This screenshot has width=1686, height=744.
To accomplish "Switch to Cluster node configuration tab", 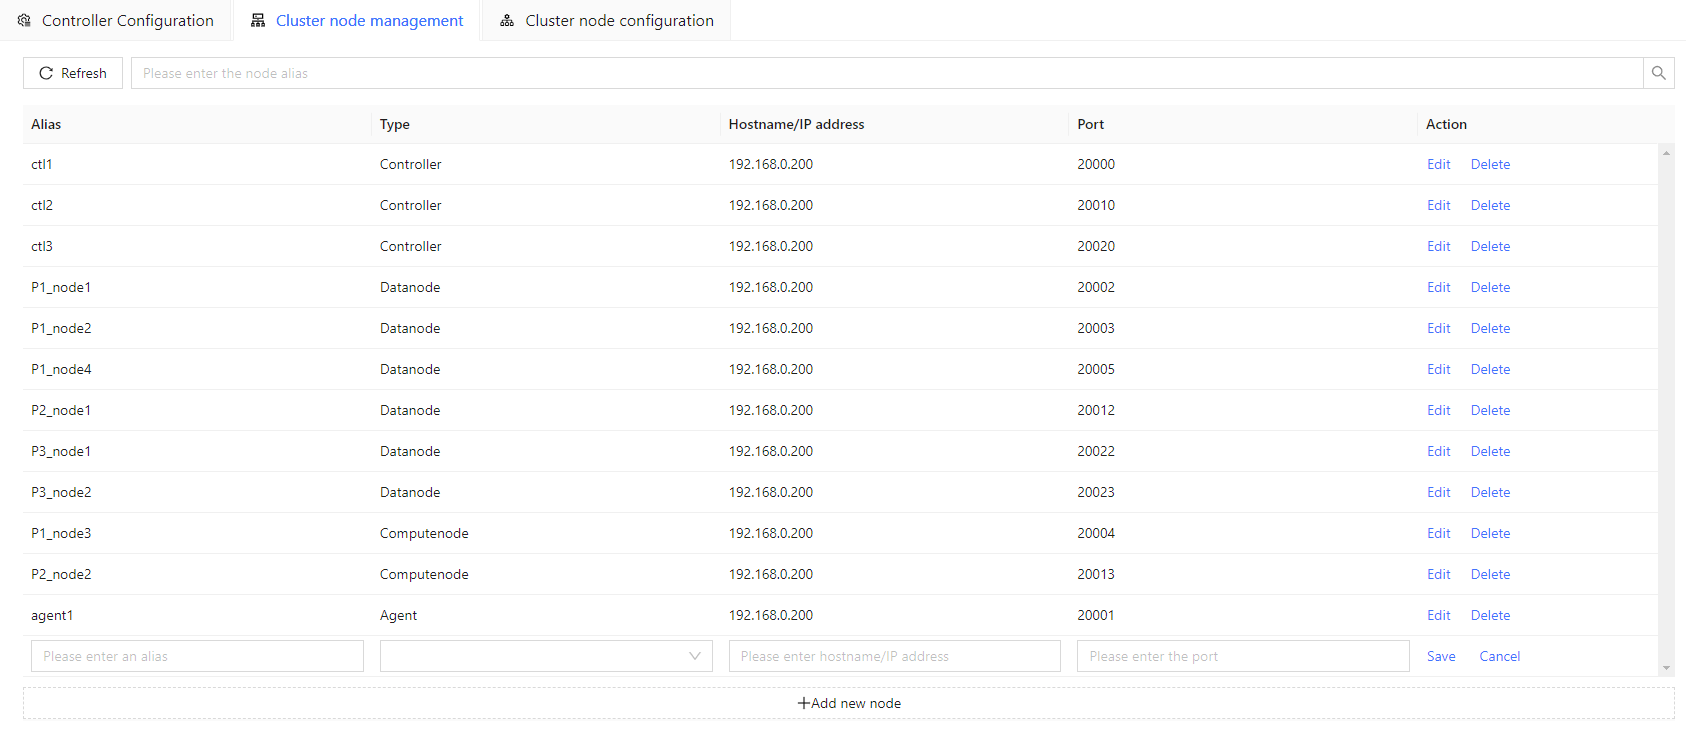I will click(x=607, y=20).
